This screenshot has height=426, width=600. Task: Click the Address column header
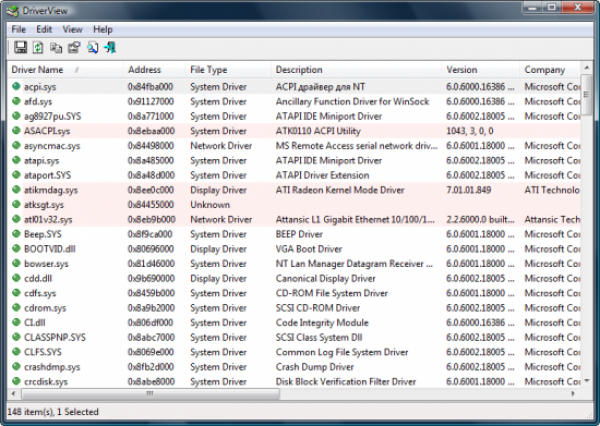(144, 70)
